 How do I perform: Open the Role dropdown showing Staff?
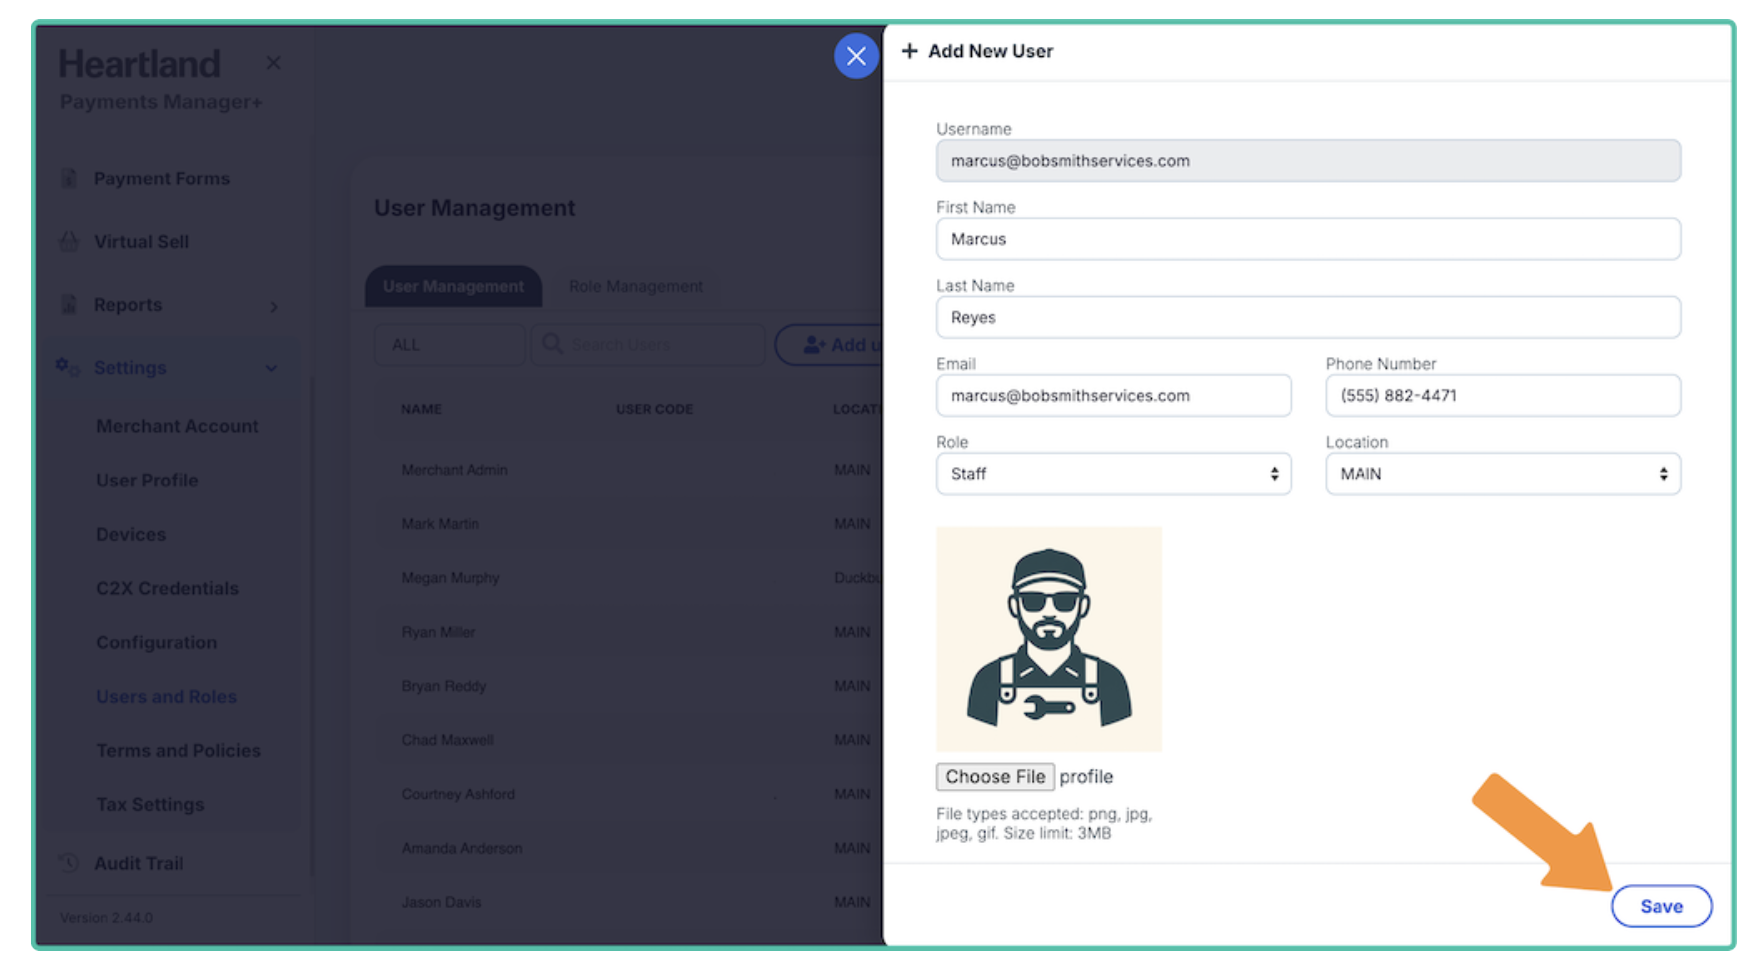(1112, 474)
